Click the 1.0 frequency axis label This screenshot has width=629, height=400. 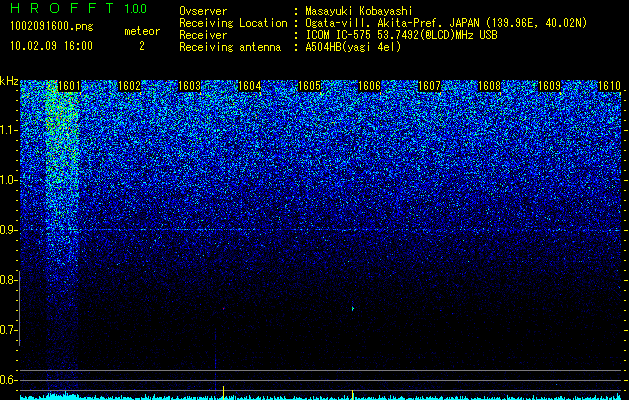[8, 180]
